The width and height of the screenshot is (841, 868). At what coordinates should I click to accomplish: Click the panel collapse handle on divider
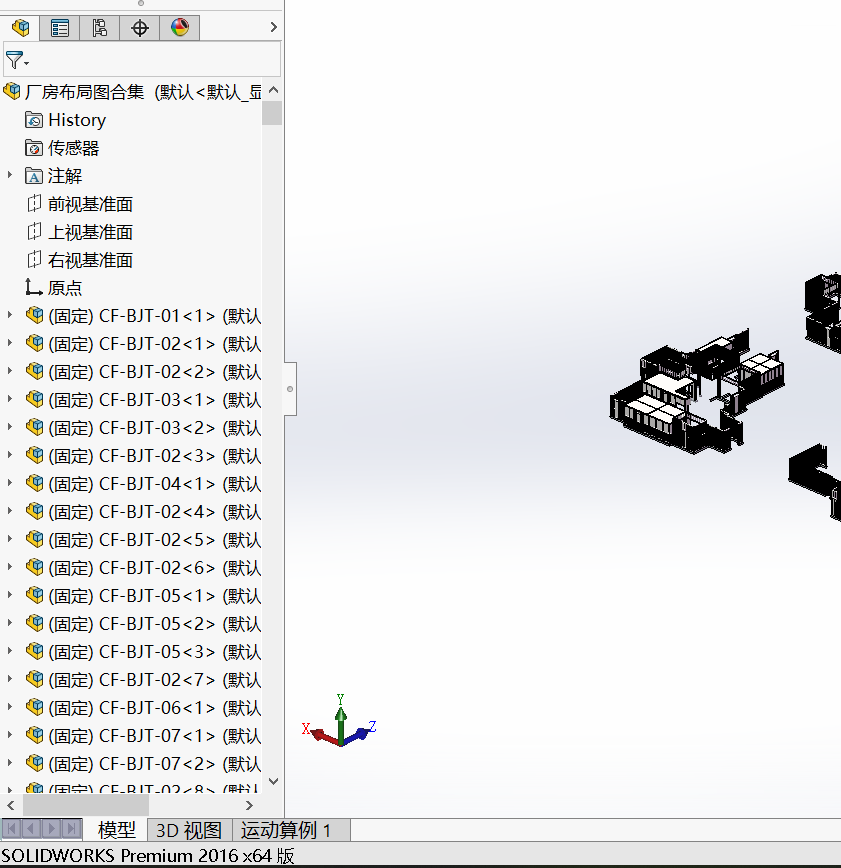click(290, 389)
